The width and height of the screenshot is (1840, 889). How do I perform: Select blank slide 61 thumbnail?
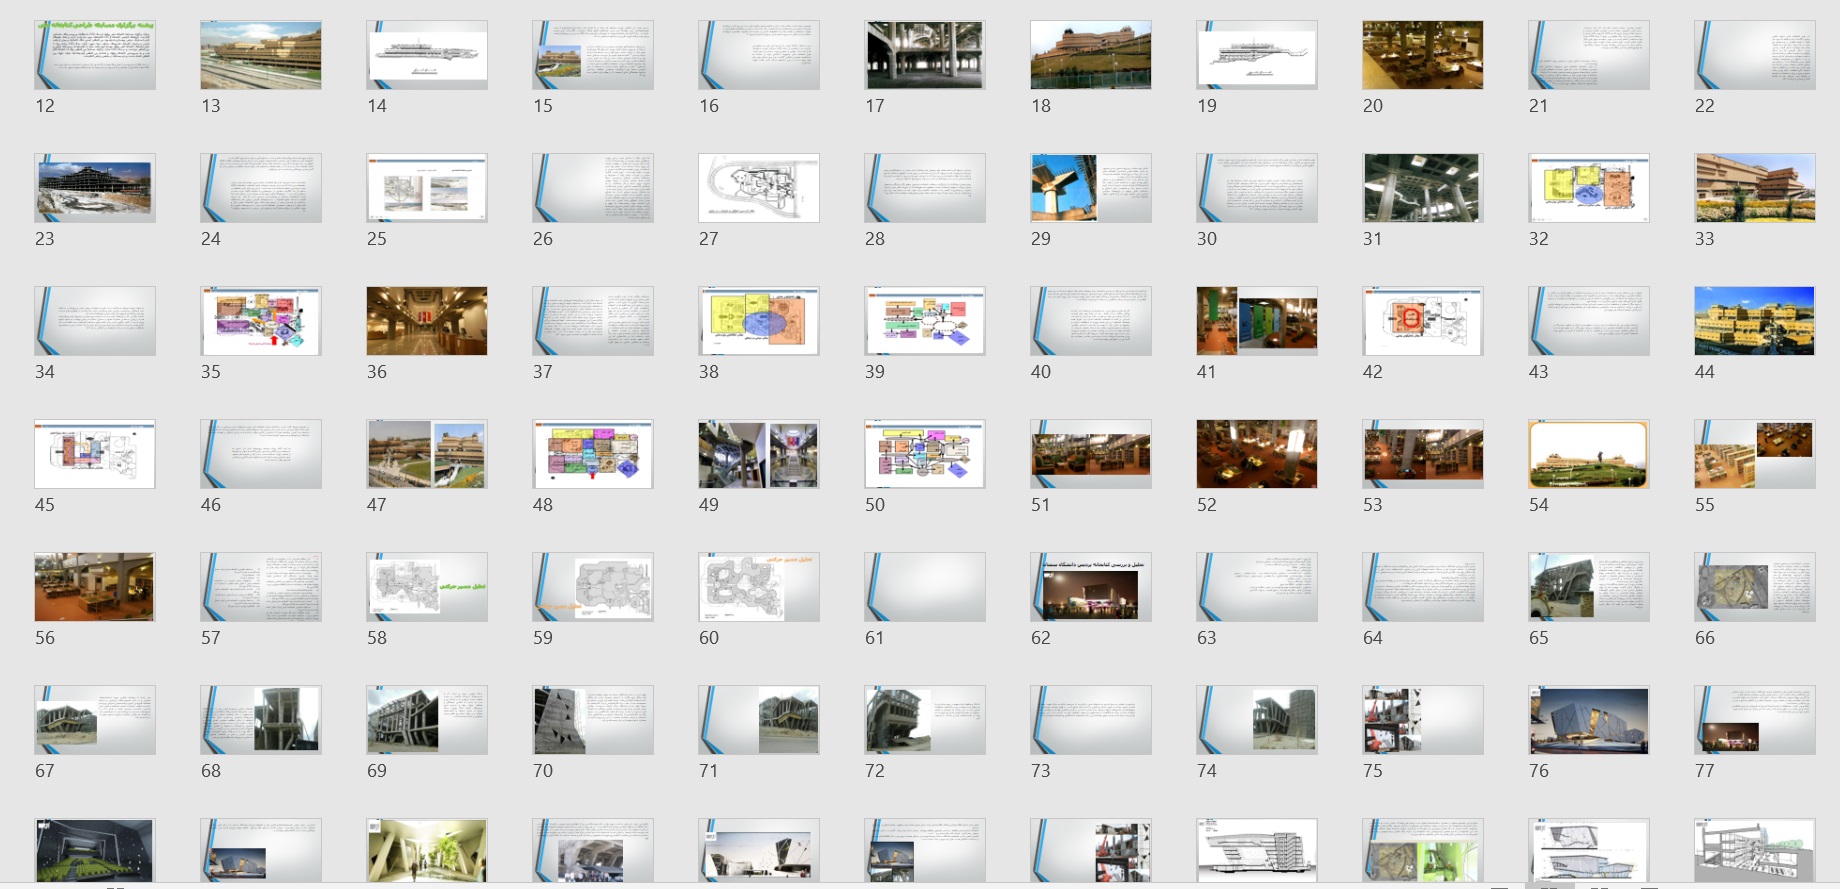tap(925, 587)
